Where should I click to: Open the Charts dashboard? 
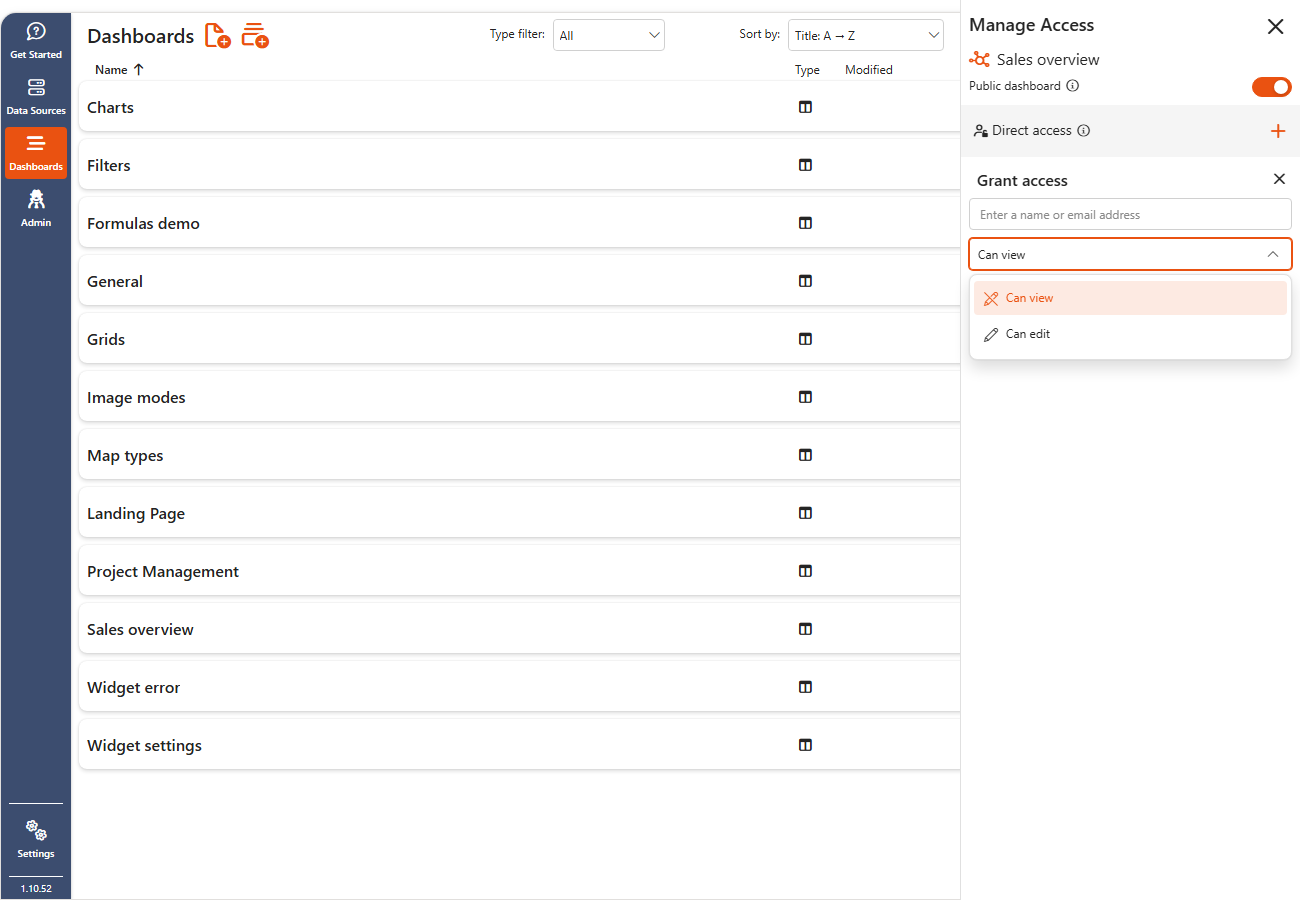click(110, 107)
